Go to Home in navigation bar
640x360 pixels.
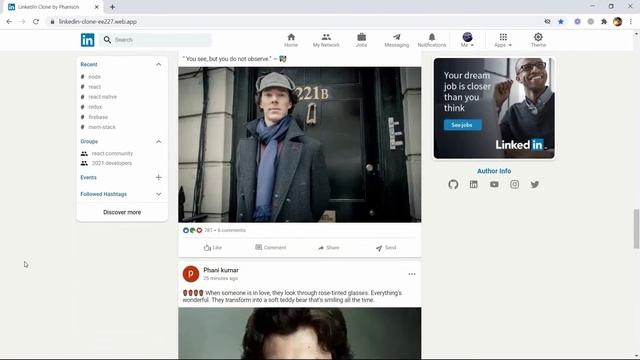(291, 40)
